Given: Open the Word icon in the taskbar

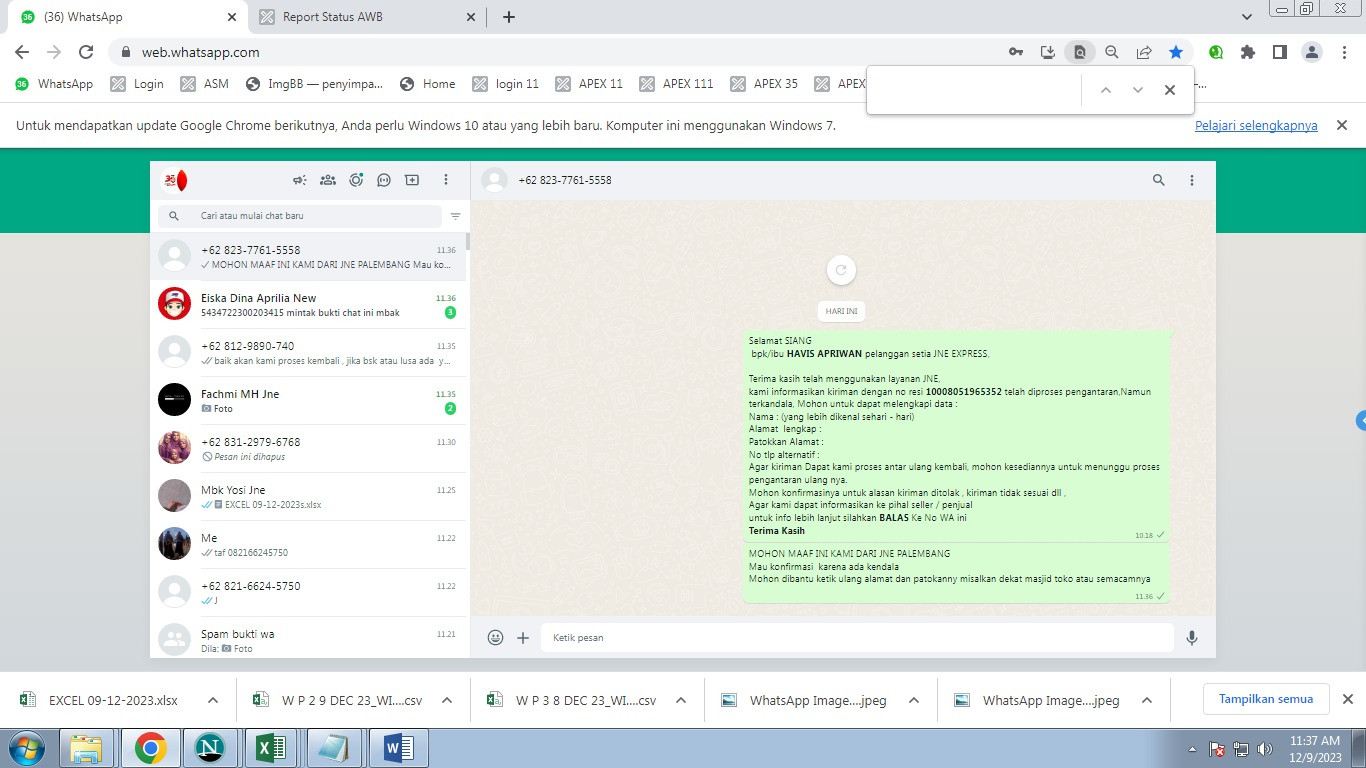Looking at the screenshot, I should tap(398, 748).
